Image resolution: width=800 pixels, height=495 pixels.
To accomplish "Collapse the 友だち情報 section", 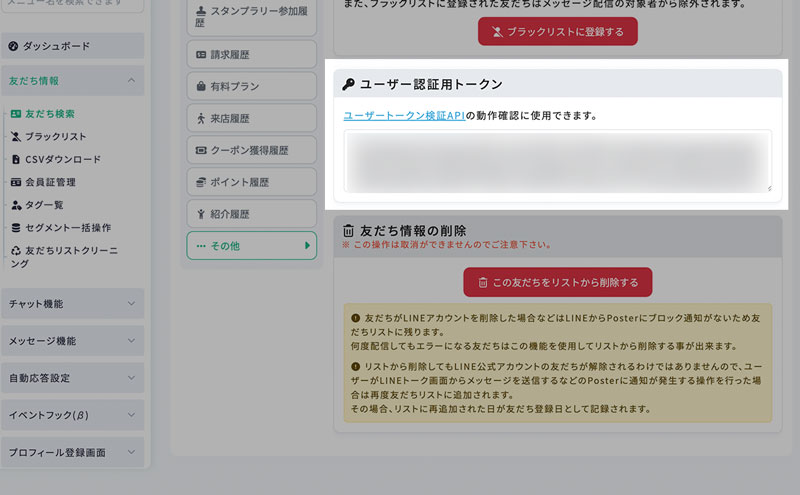I will 131,81.
